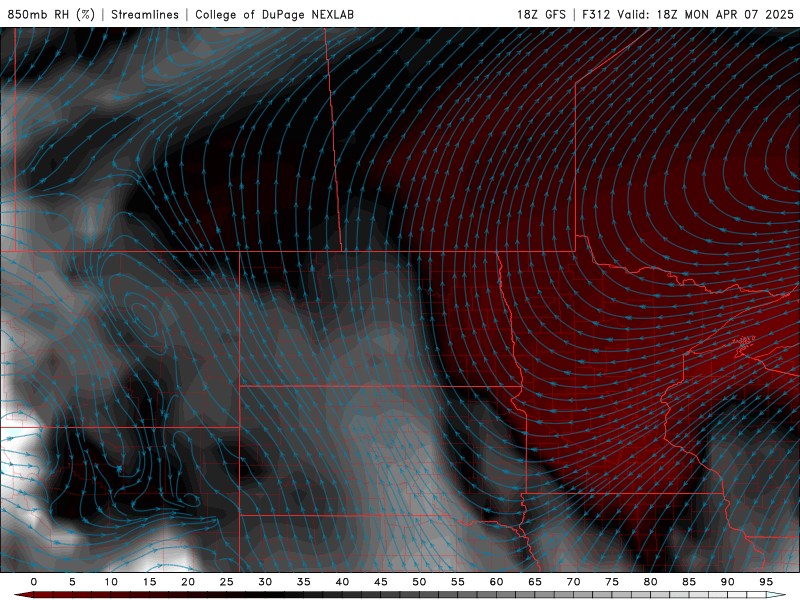Click the "Valid: 18Z MON APR 07 2025" text
The height and width of the screenshot is (600, 800).
tap(705, 14)
